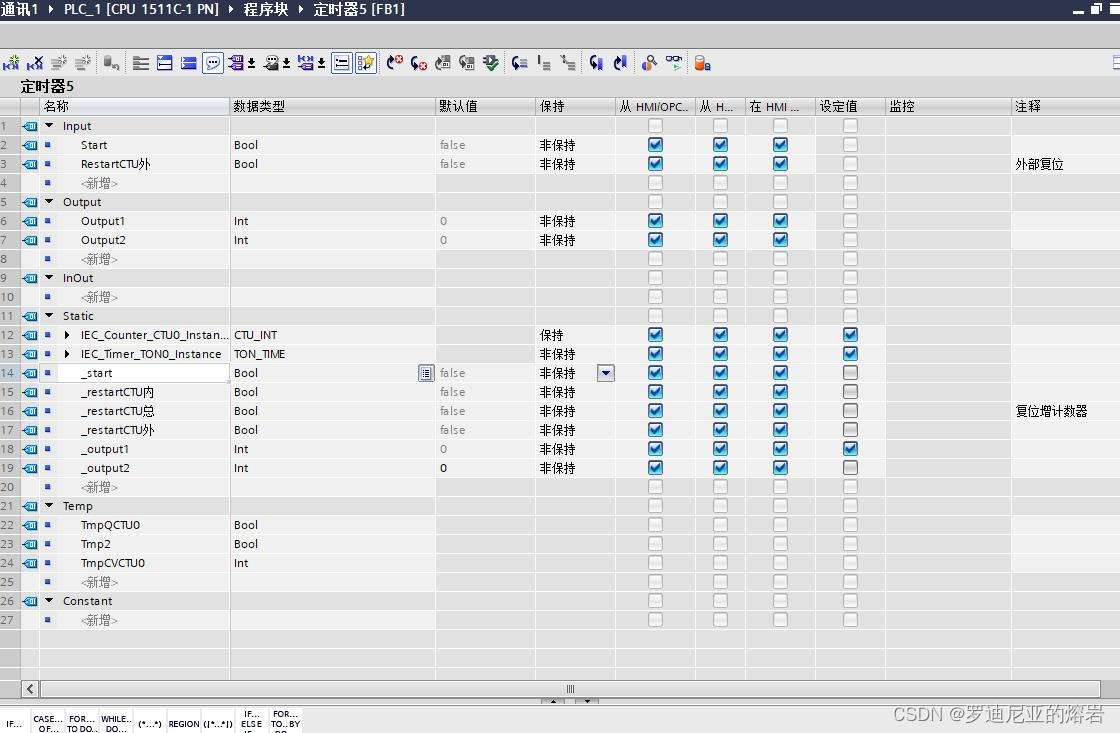This screenshot has height=733, width=1120.
Task: Insert the CASE...OF... code snippet
Action: (48, 723)
